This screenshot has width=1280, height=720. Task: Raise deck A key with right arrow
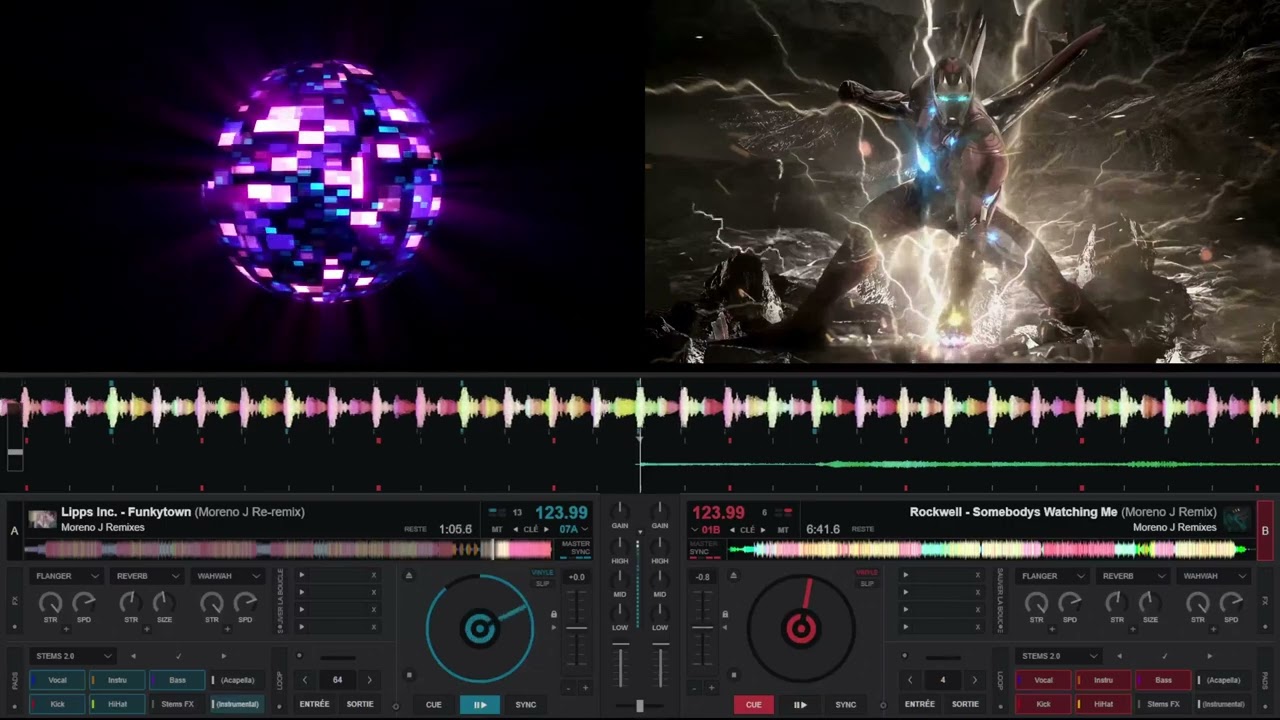pos(546,529)
